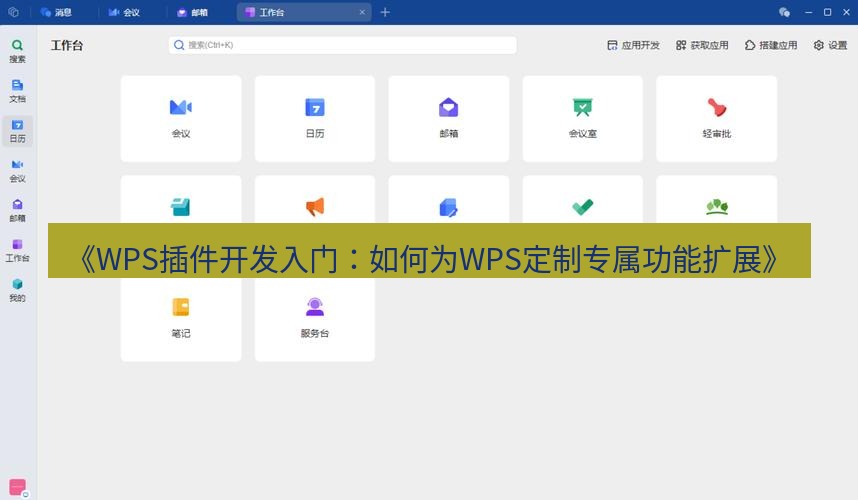Screen dimensions: 858x500
Task: Add a new tab with plus button
Action: pyautogui.click(x=385, y=12)
